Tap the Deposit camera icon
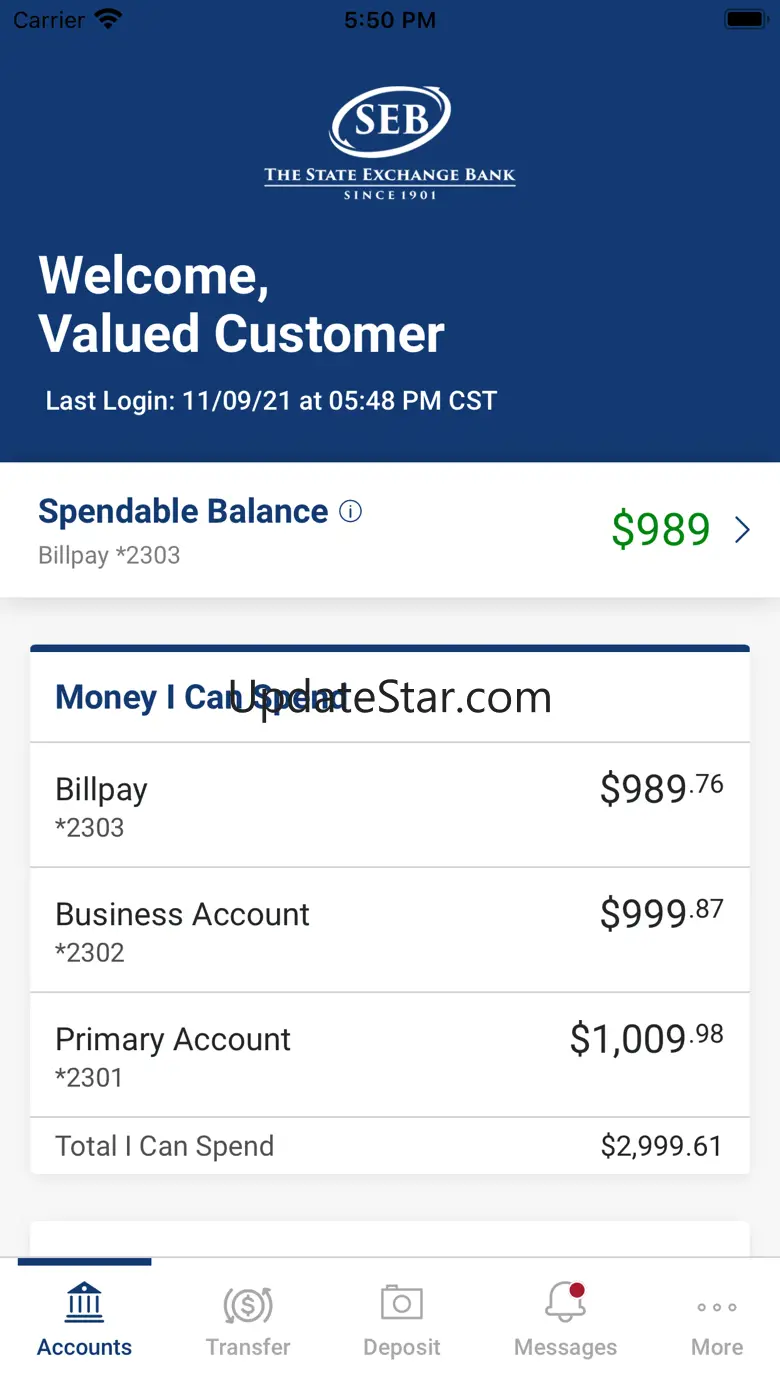The image size is (780, 1387). pyautogui.click(x=402, y=1303)
